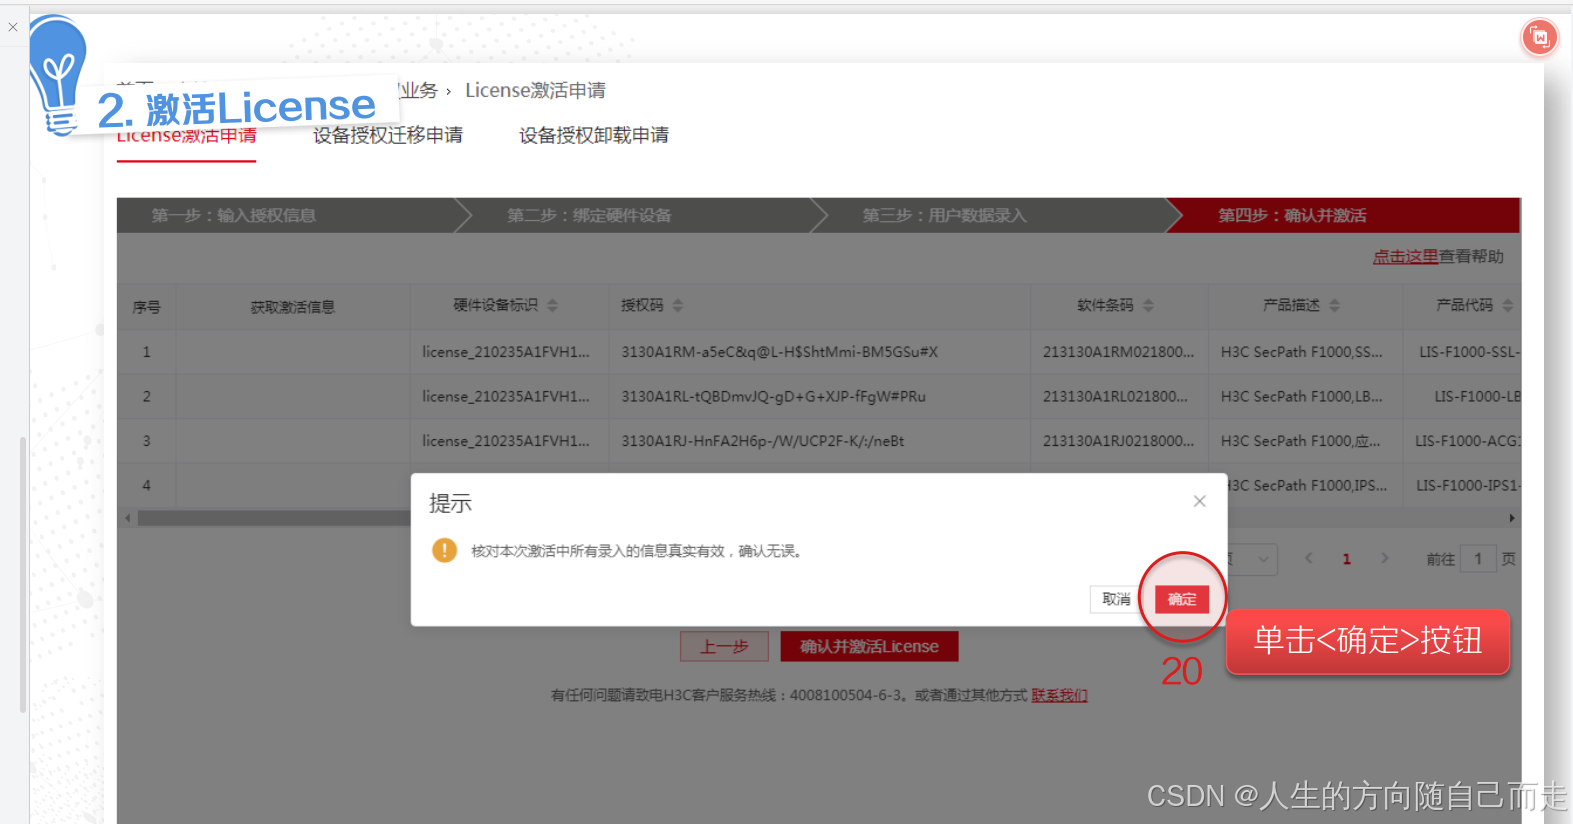Viewport: 1573px width, 824px height.
Task: Sort by 产品描述 column arrows
Action: coord(1335,305)
